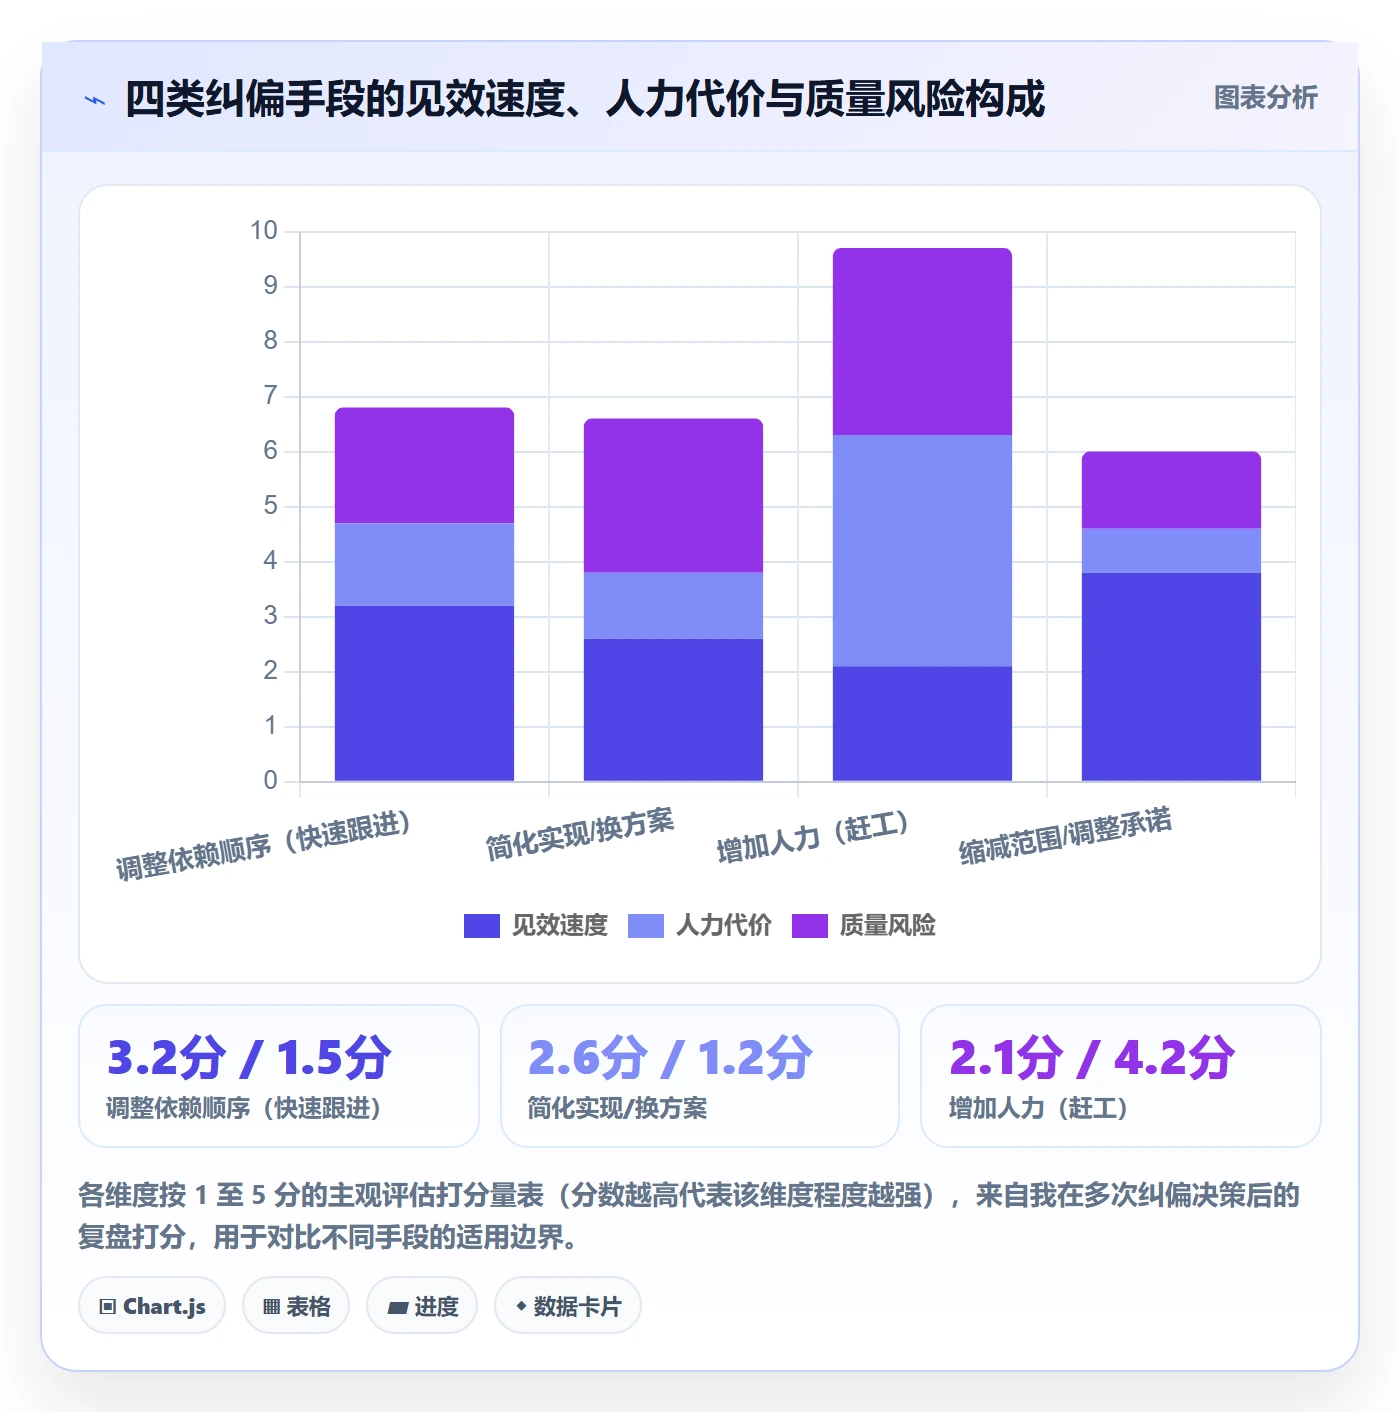1400x1412 pixels.
Task: Open the 2.1分 / 4.2分 data card
Action: (x=1121, y=1076)
